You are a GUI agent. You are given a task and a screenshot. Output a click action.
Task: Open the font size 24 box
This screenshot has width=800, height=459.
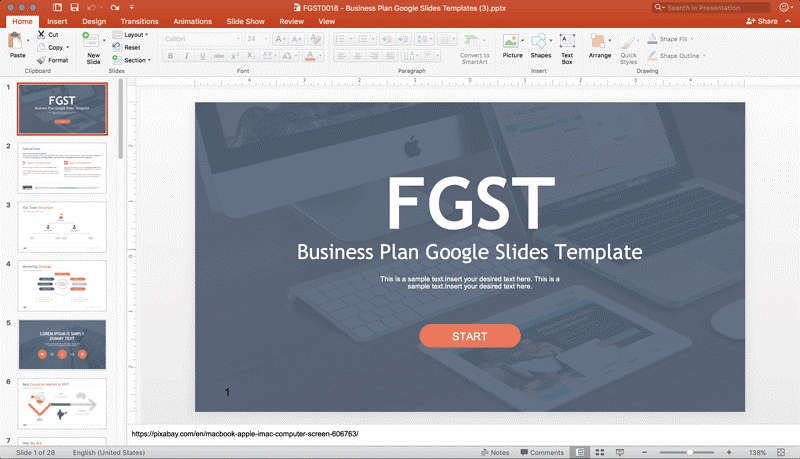[257, 39]
